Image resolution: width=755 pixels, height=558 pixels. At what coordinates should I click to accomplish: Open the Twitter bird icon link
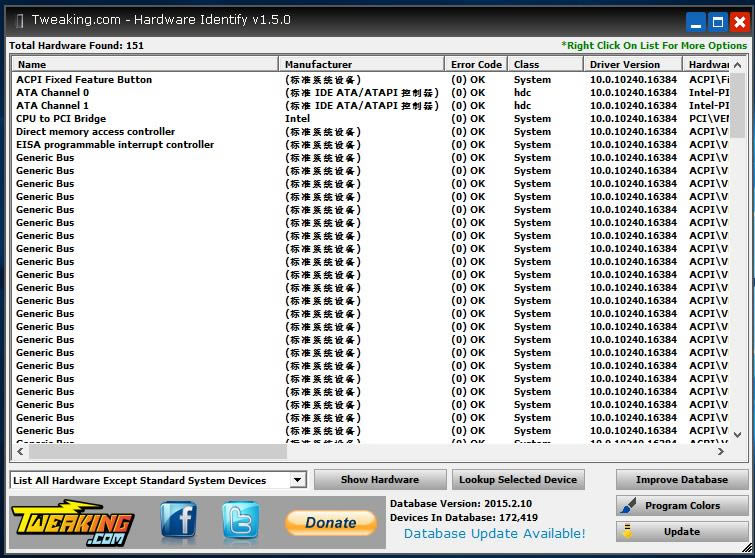tap(240, 519)
